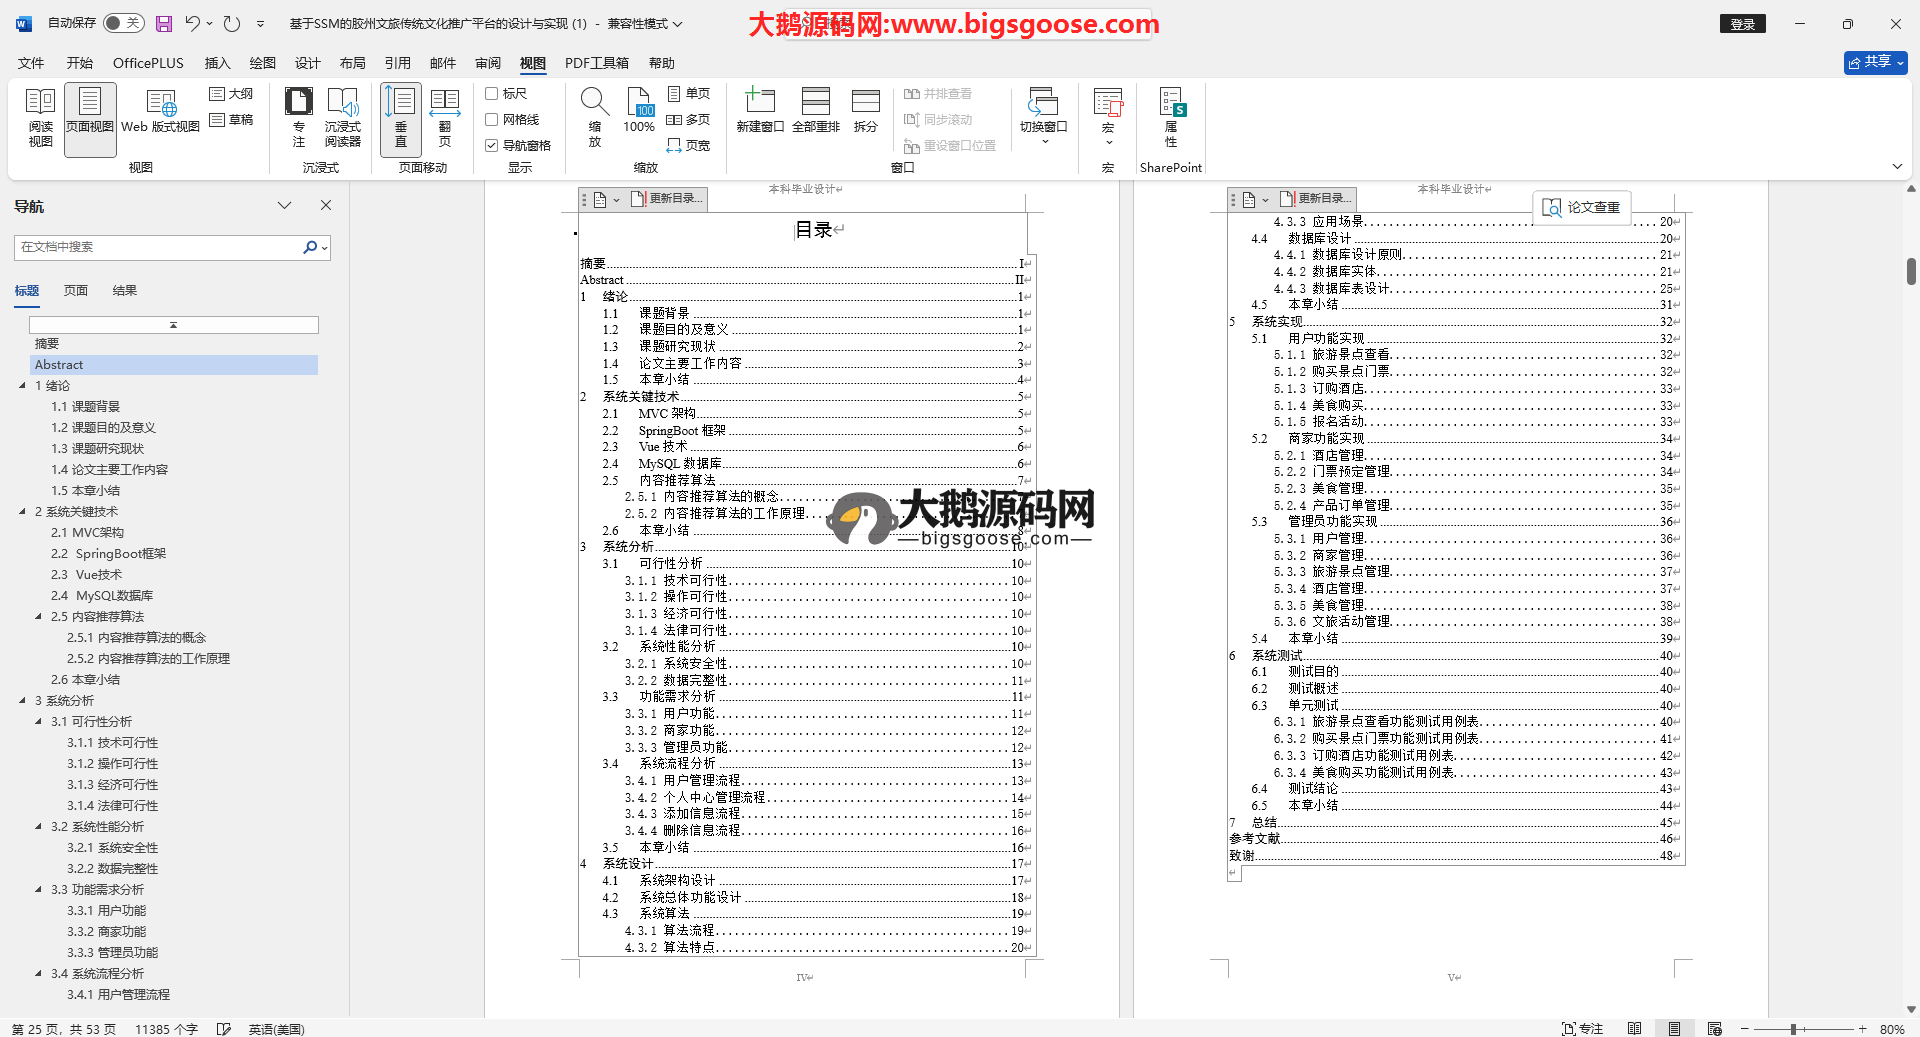The width and height of the screenshot is (1920, 1037).
Task: Open Read Mode view (阅读视图)
Action: 40,118
